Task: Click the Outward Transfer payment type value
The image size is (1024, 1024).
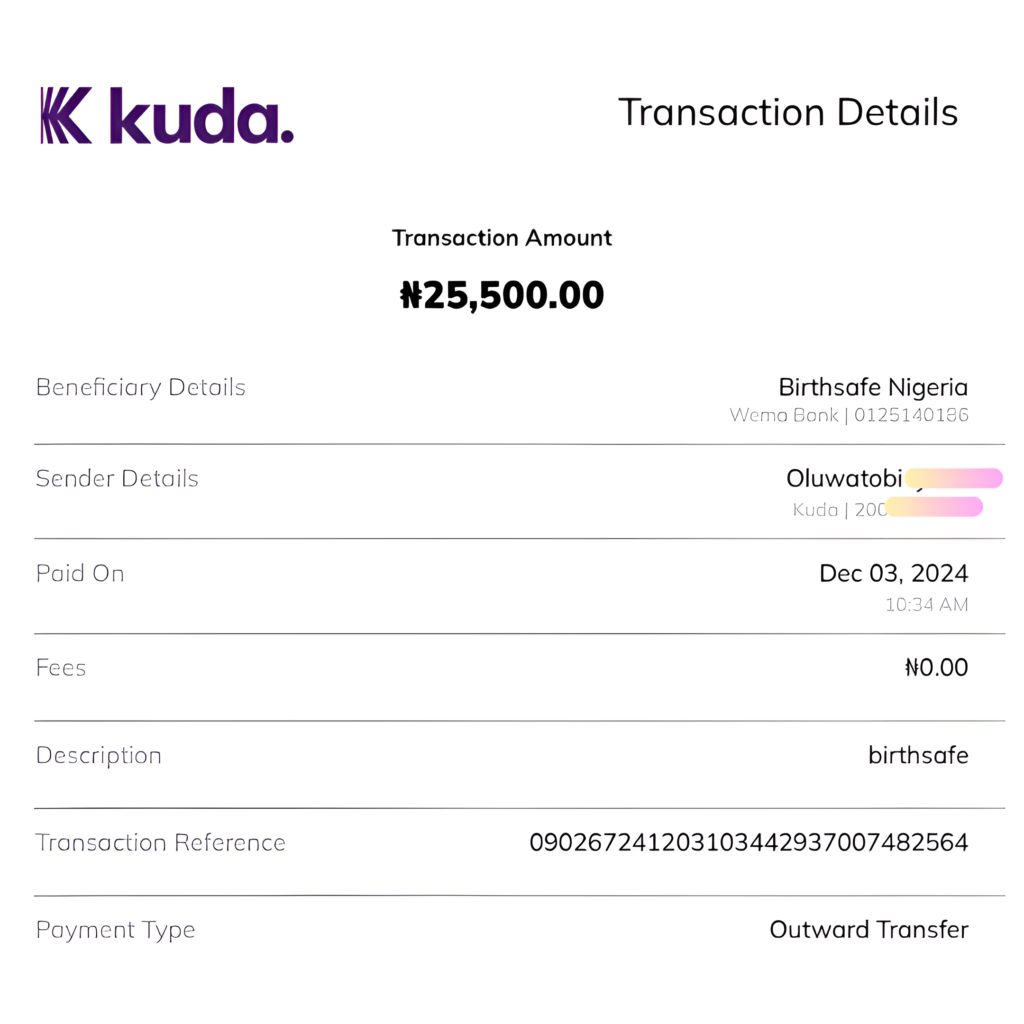Action: [868, 930]
